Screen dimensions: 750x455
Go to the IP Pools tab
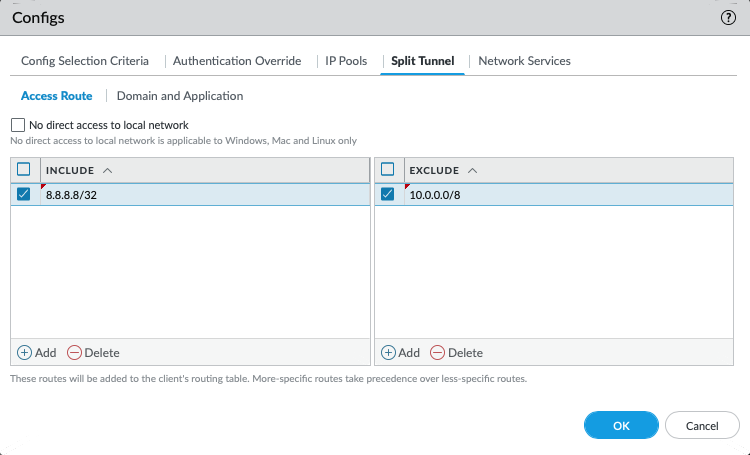(x=346, y=61)
